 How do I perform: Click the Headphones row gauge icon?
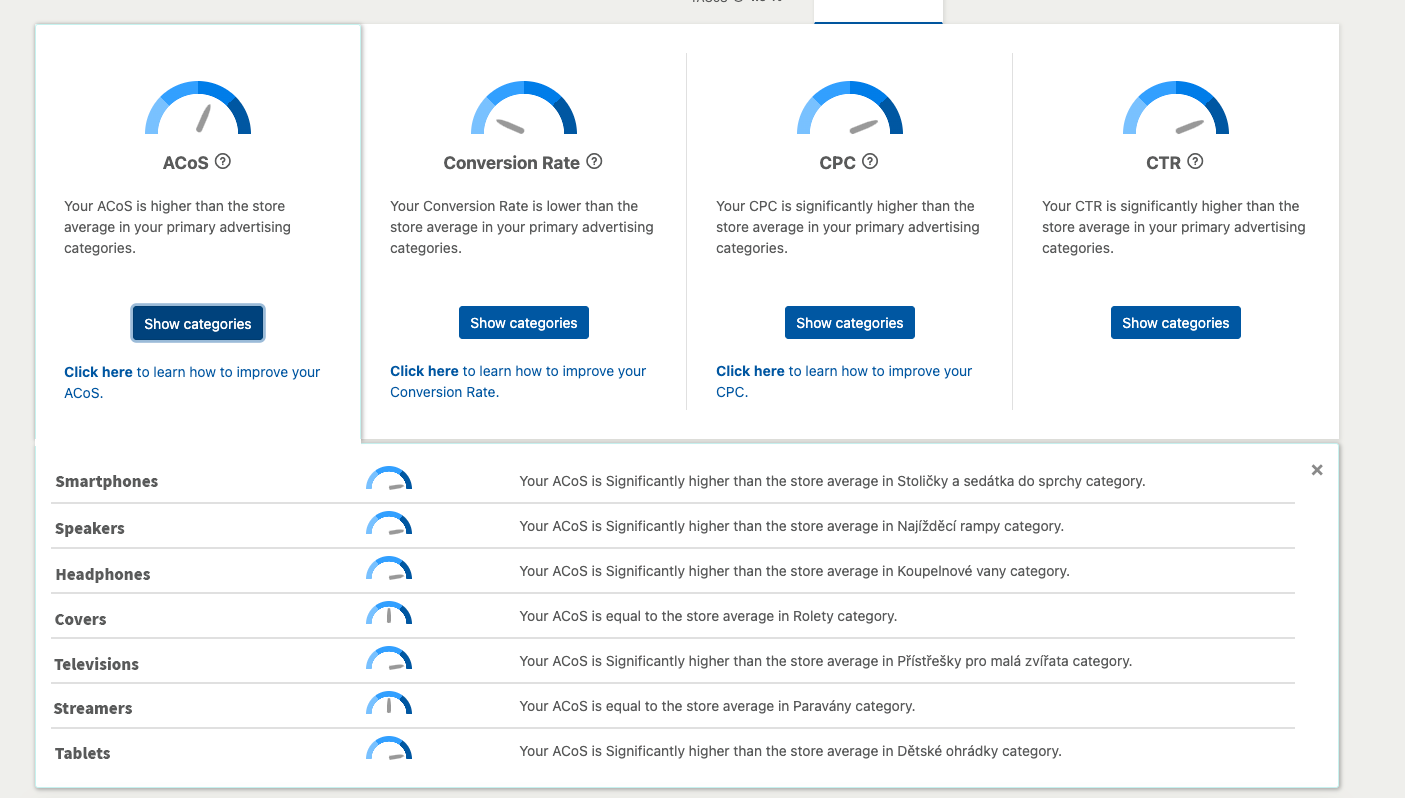pyautogui.click(x=389, y=569)
